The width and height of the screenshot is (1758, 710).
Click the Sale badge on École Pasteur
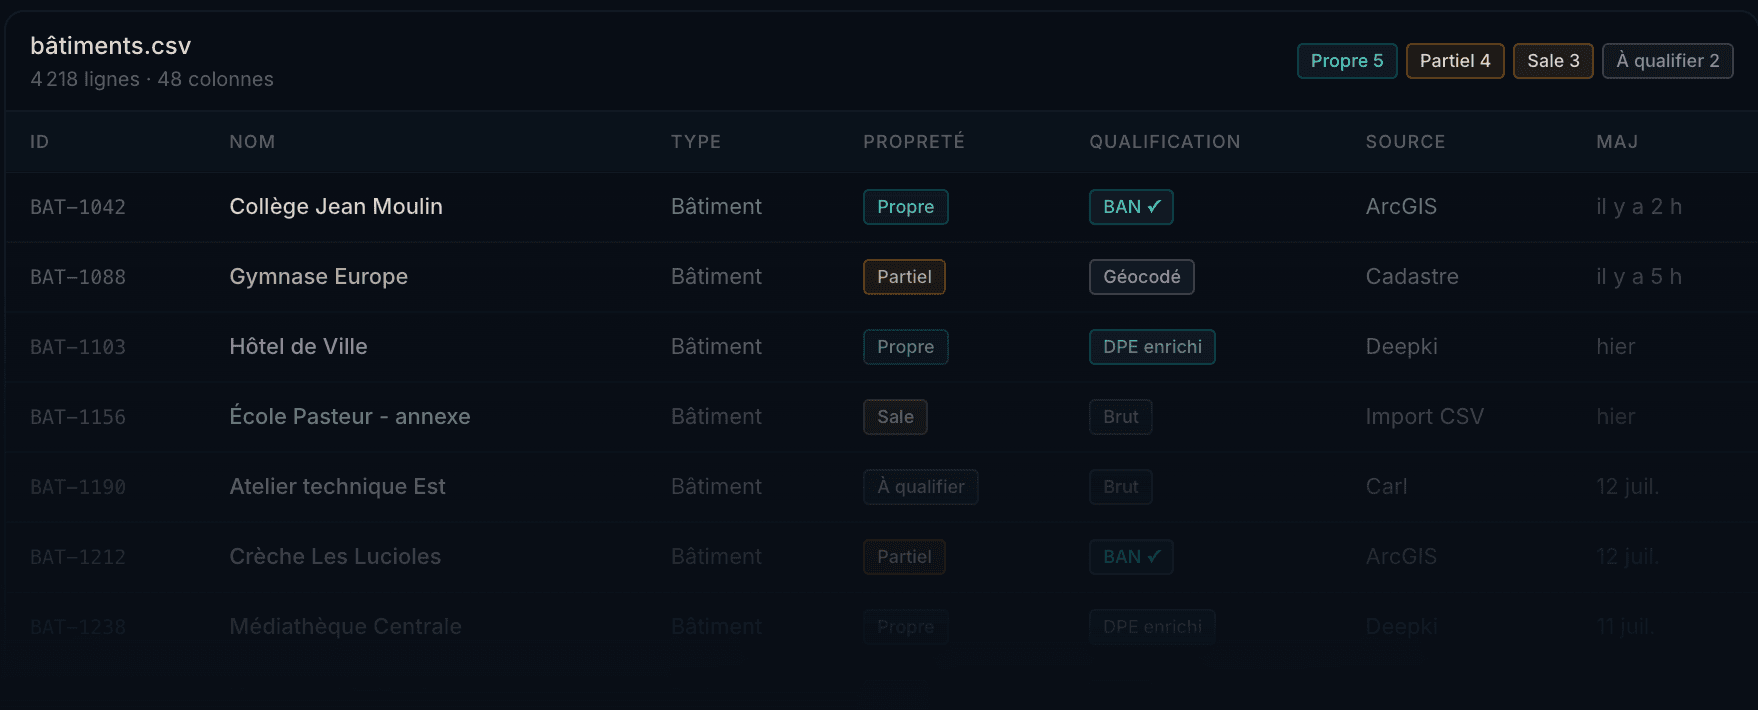point(895,417)
